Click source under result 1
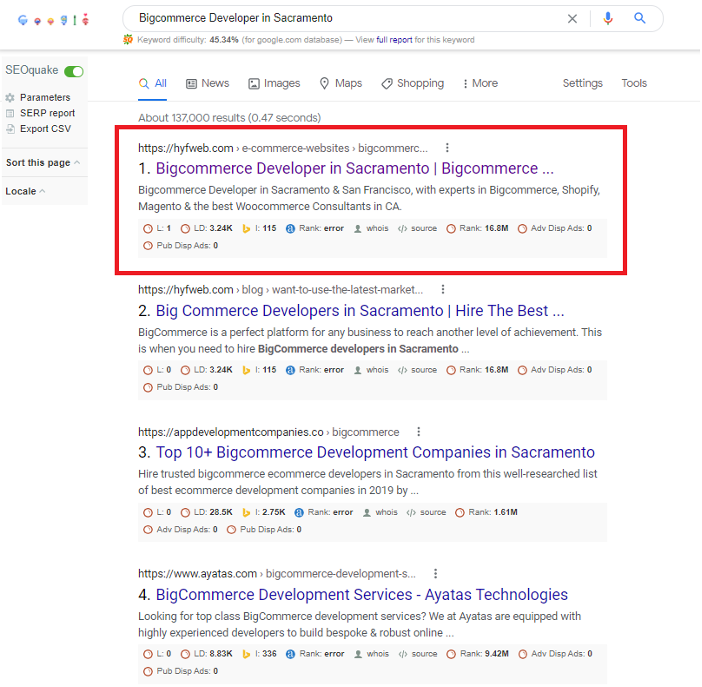The height and width of the screenshot is (687, 702). coord(418,229)
